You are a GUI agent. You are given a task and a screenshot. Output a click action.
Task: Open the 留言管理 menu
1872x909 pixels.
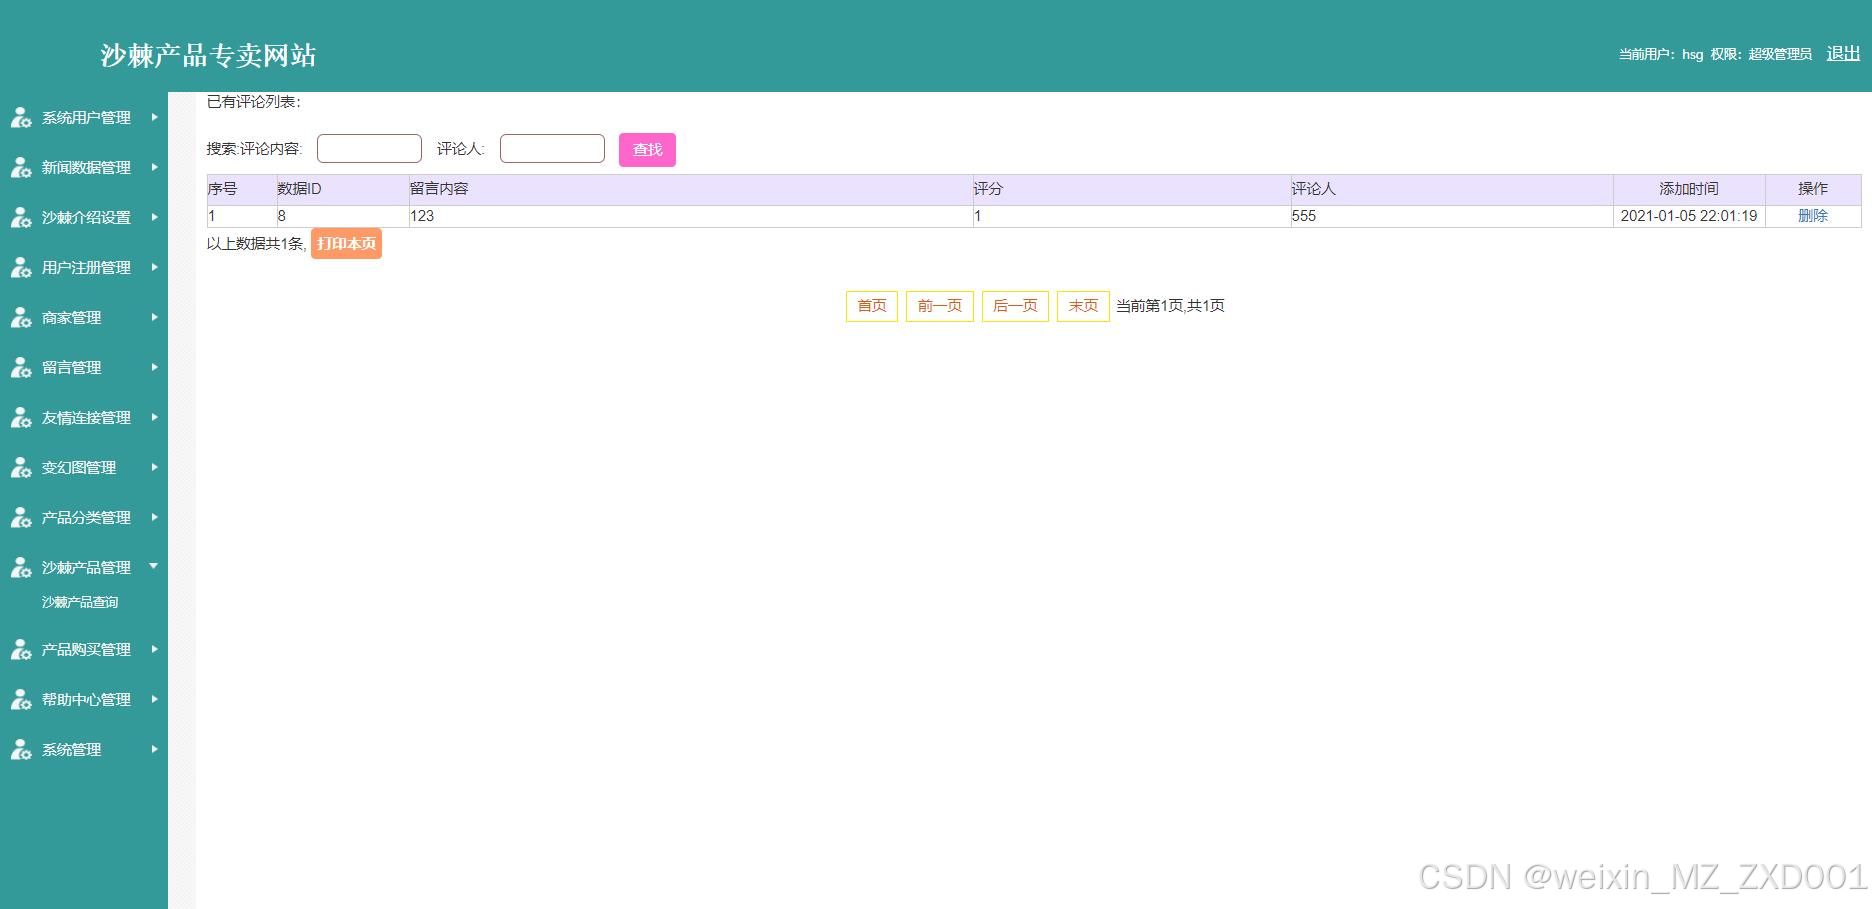[71, 368]
